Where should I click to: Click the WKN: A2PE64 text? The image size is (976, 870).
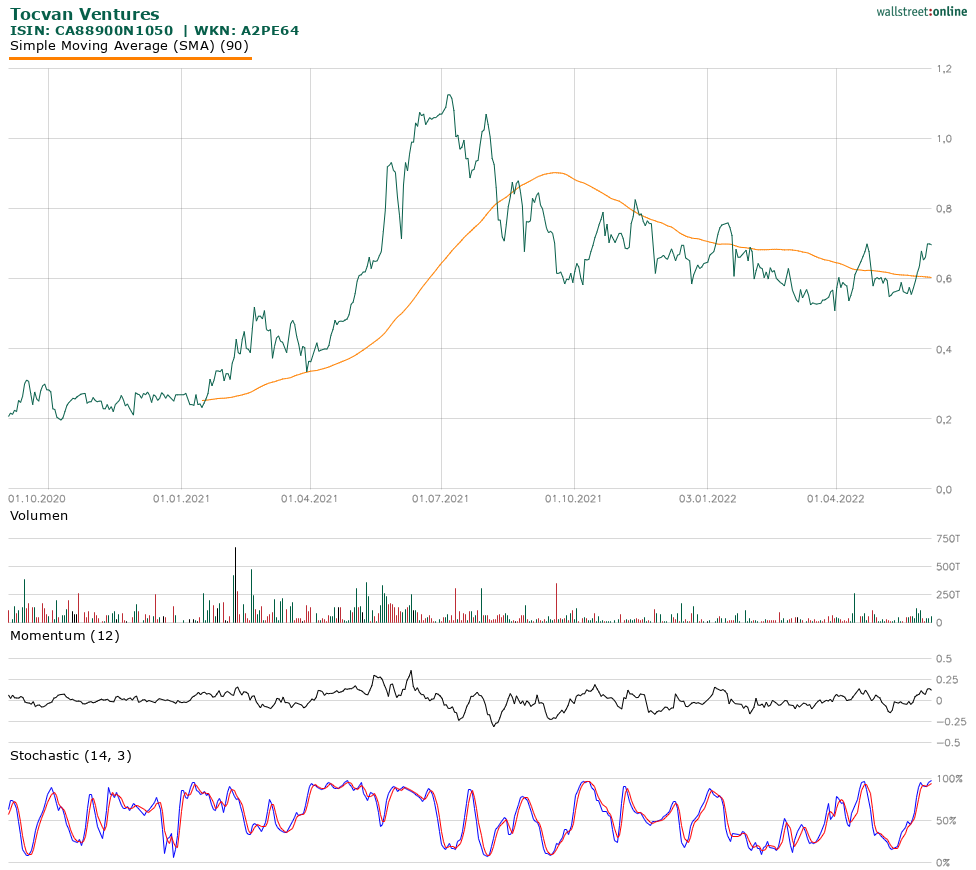coord(246,30)
